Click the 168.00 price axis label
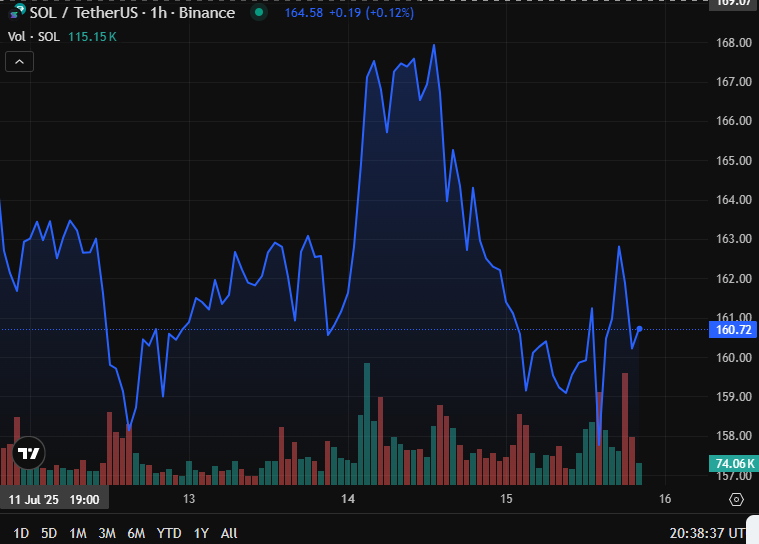The width and height of the screenshot is (759, 544). pyautogui.click(x=734, y=43)
